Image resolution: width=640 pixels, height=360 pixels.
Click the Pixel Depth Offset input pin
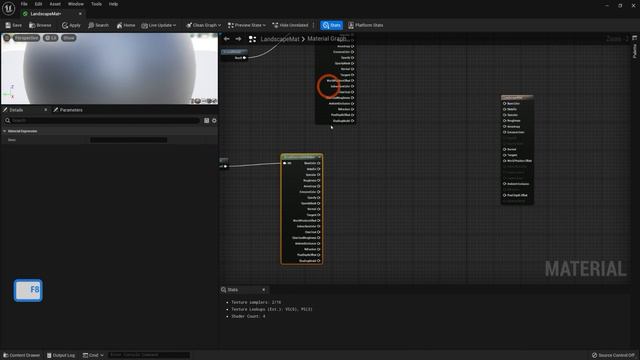click(x=504, y=195)
